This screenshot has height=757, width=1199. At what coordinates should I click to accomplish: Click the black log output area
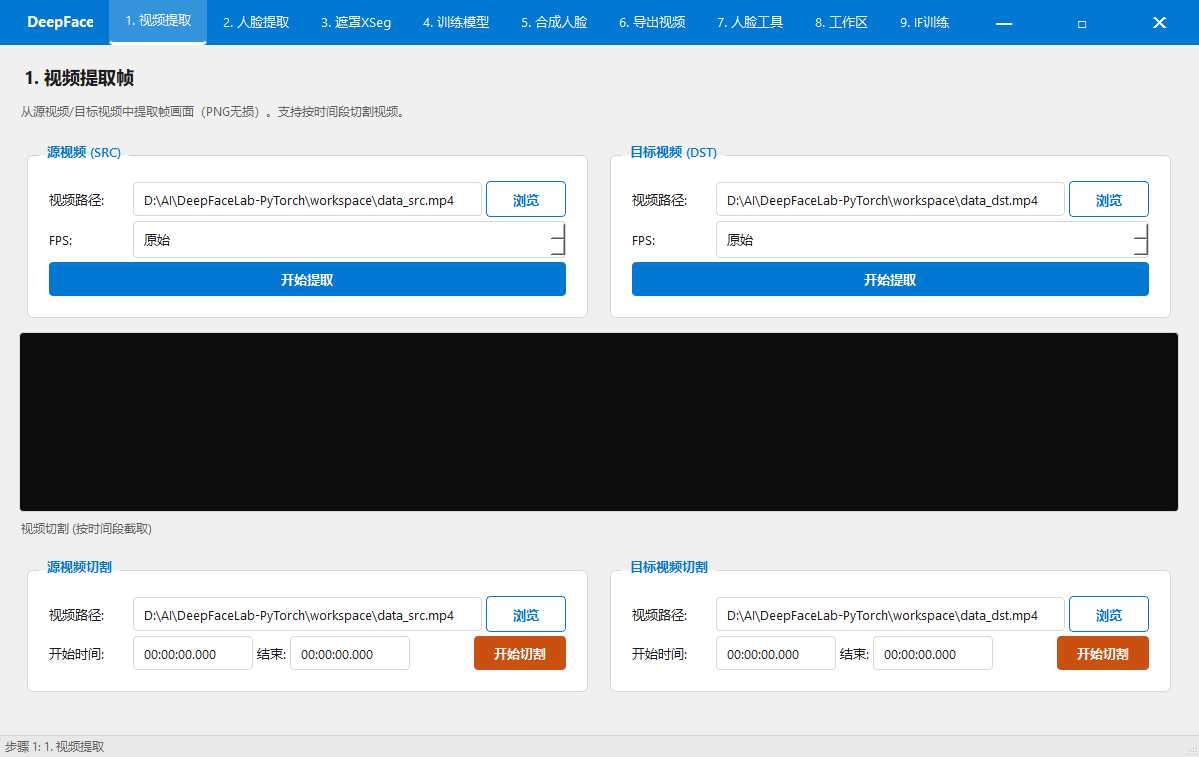coord(599,421)
